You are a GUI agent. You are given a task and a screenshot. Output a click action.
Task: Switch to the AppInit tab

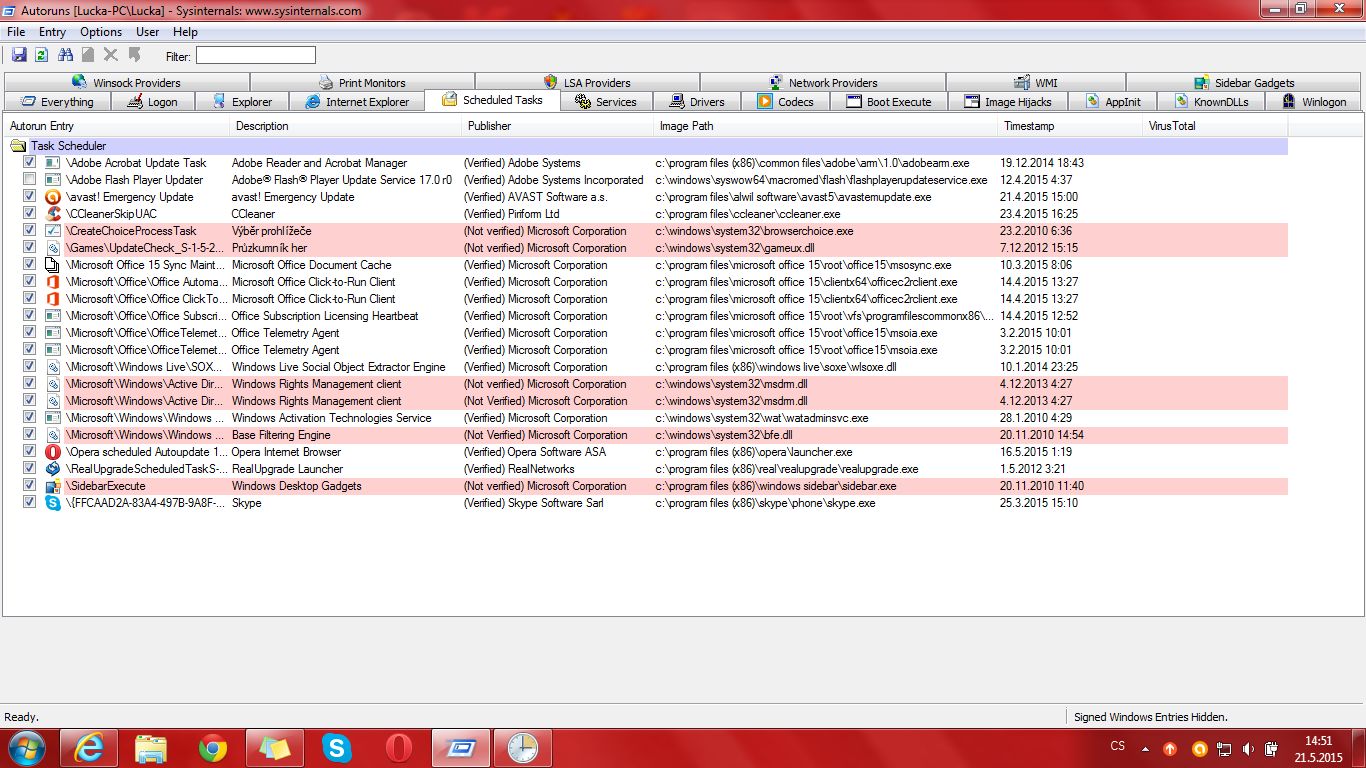click(x=1112, y=102)
